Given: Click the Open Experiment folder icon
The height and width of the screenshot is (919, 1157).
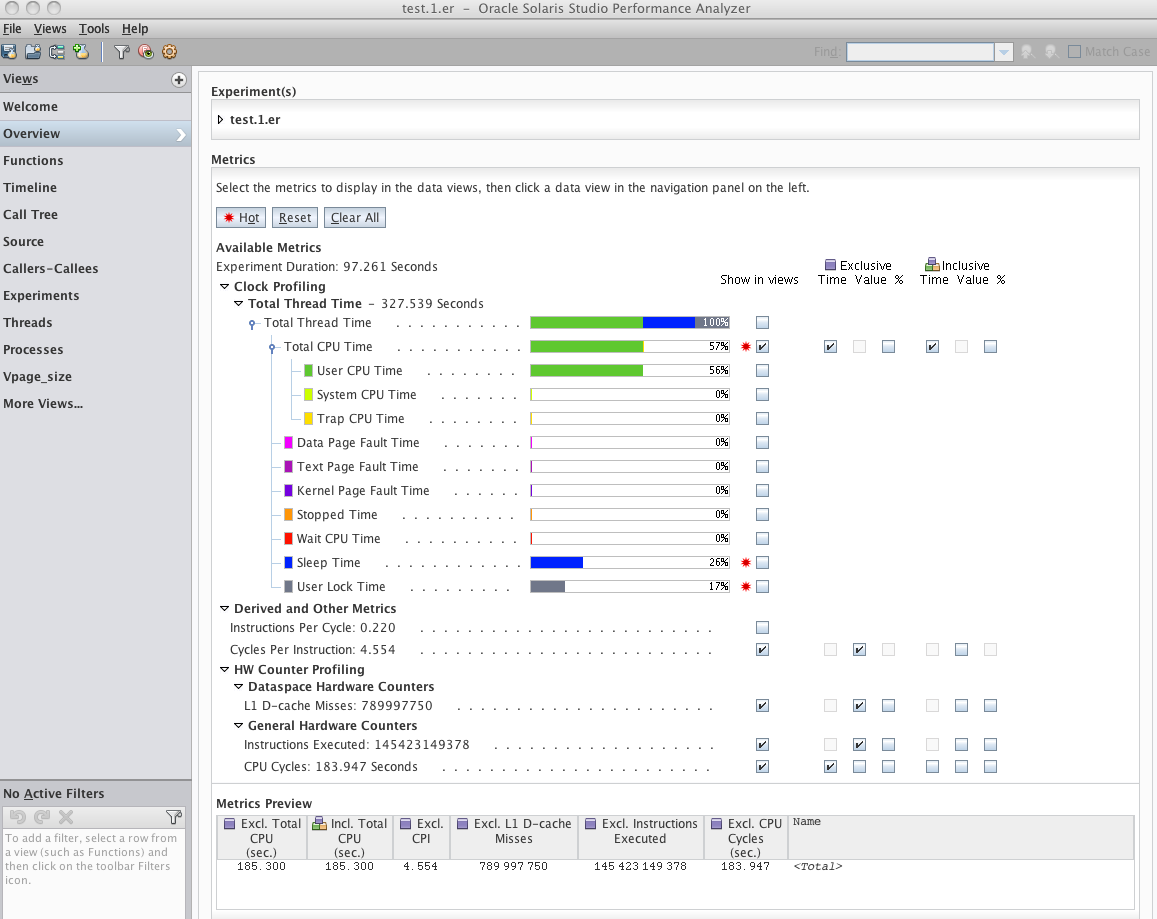Looking at the screenshot, I should coord(33,52).
